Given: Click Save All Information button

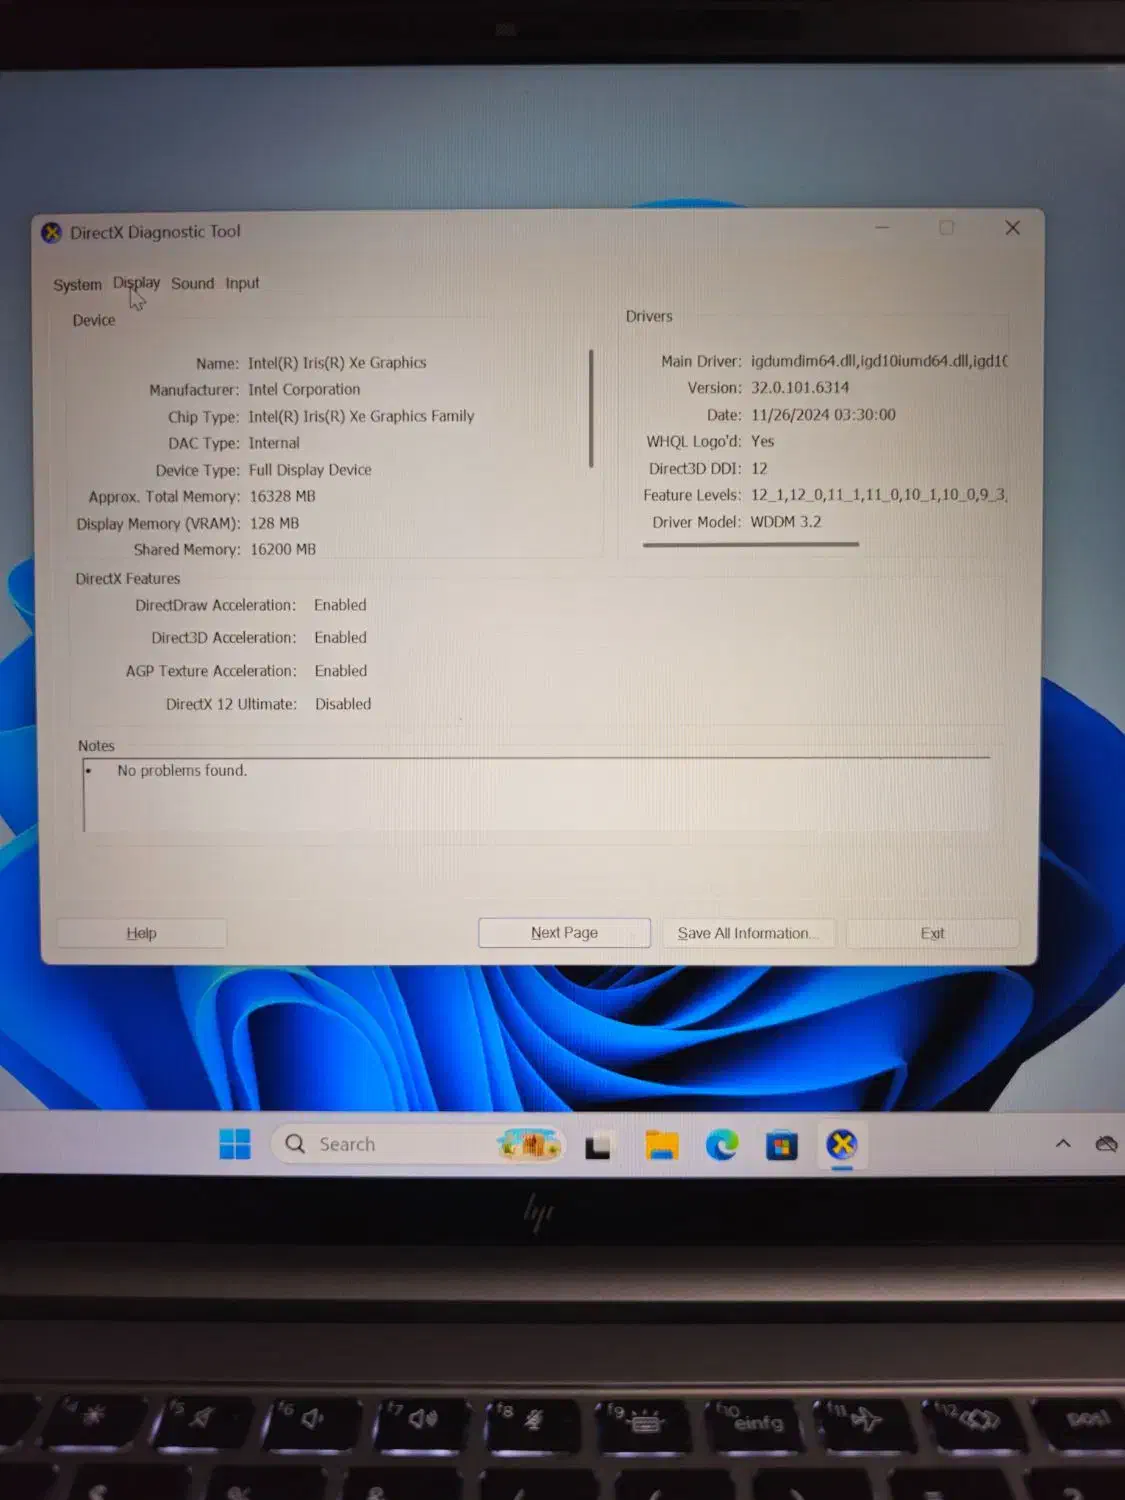Looking at the screenshot, I should pyautogui.click(x=748, y=933).
